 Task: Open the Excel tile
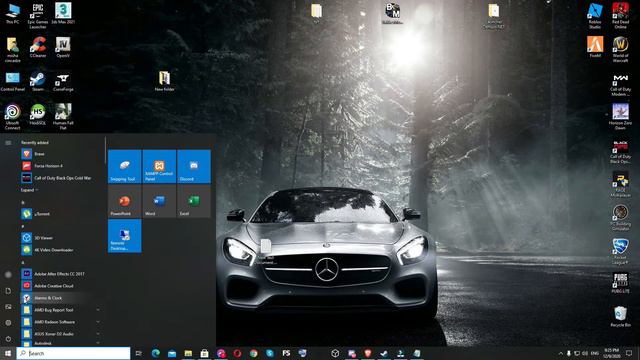tap(194, 201)
